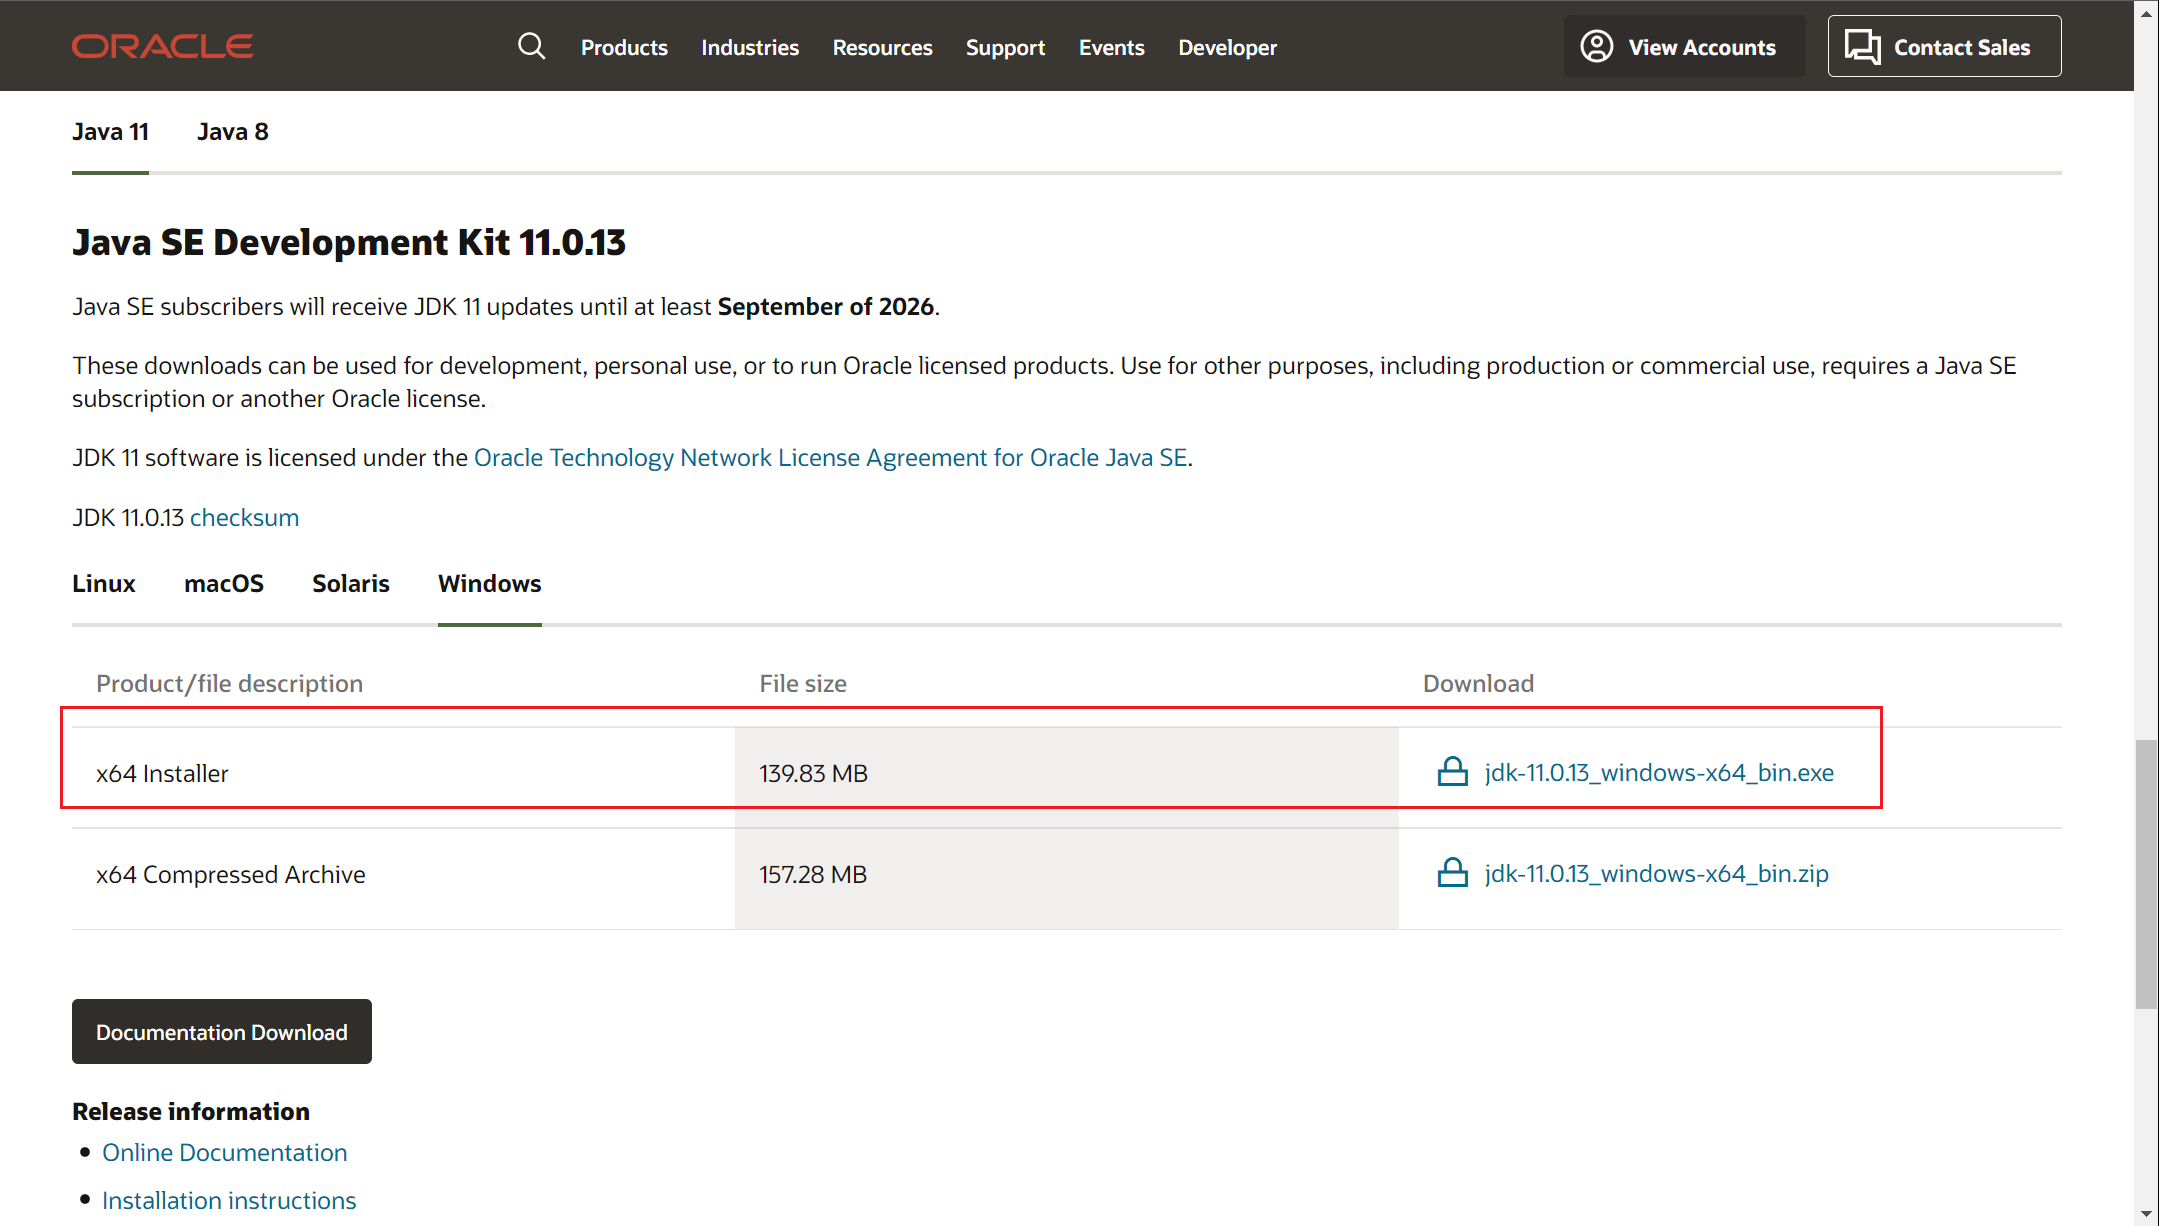
Task: Expand the Developer navigation menu
Action: (x=1227, y=47)
